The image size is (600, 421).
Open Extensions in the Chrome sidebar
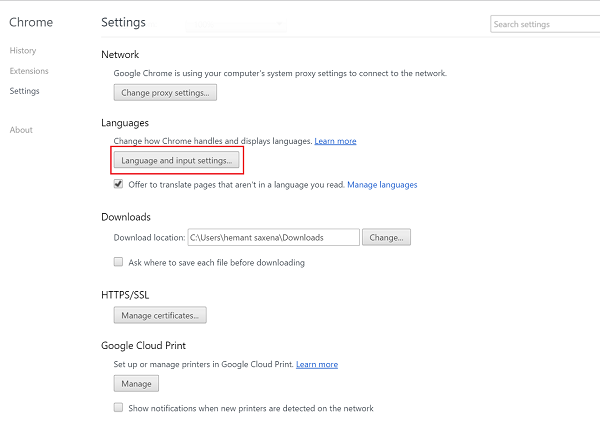click(29, 71)
